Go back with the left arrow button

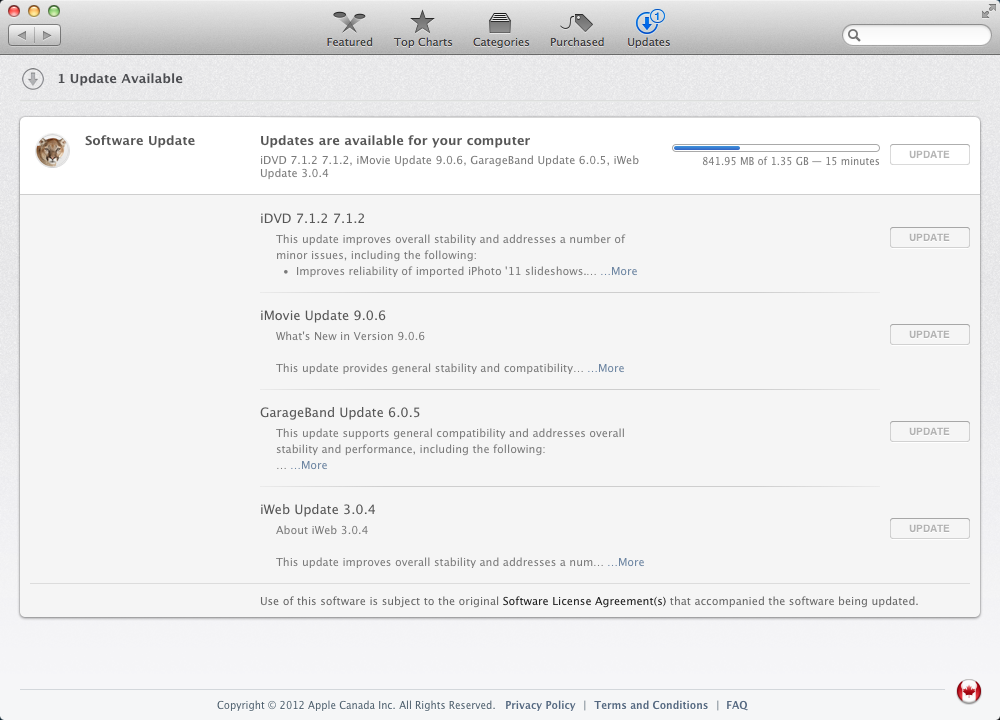pos(22,35)
